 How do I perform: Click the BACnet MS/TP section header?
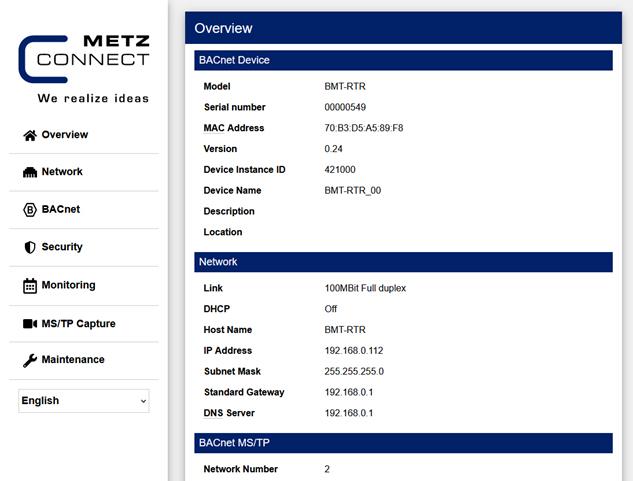[403, 443]
